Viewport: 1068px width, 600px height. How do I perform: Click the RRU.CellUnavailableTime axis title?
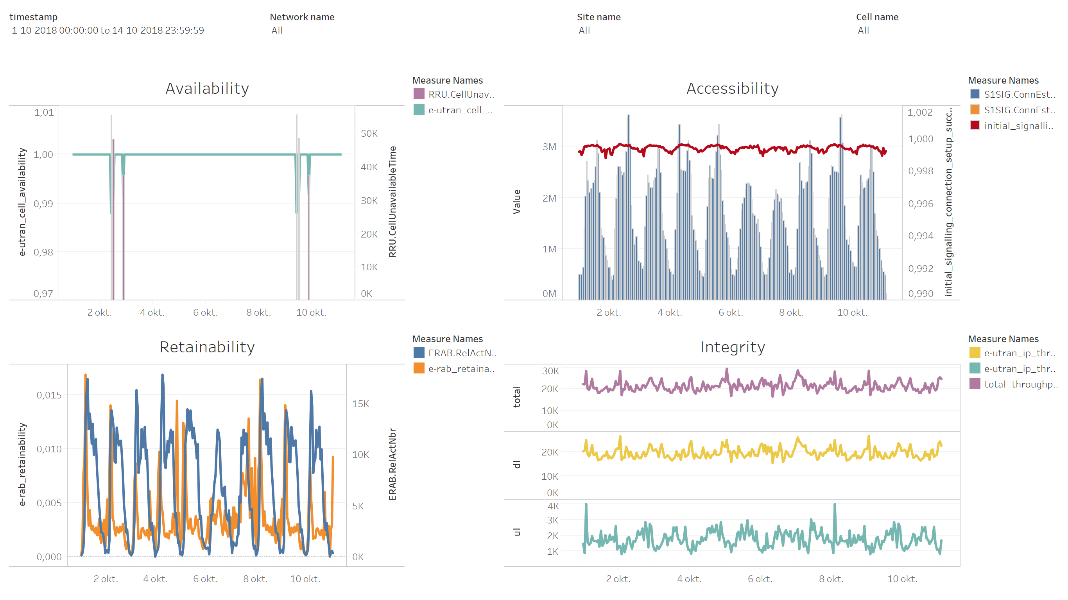coord(392,202)
